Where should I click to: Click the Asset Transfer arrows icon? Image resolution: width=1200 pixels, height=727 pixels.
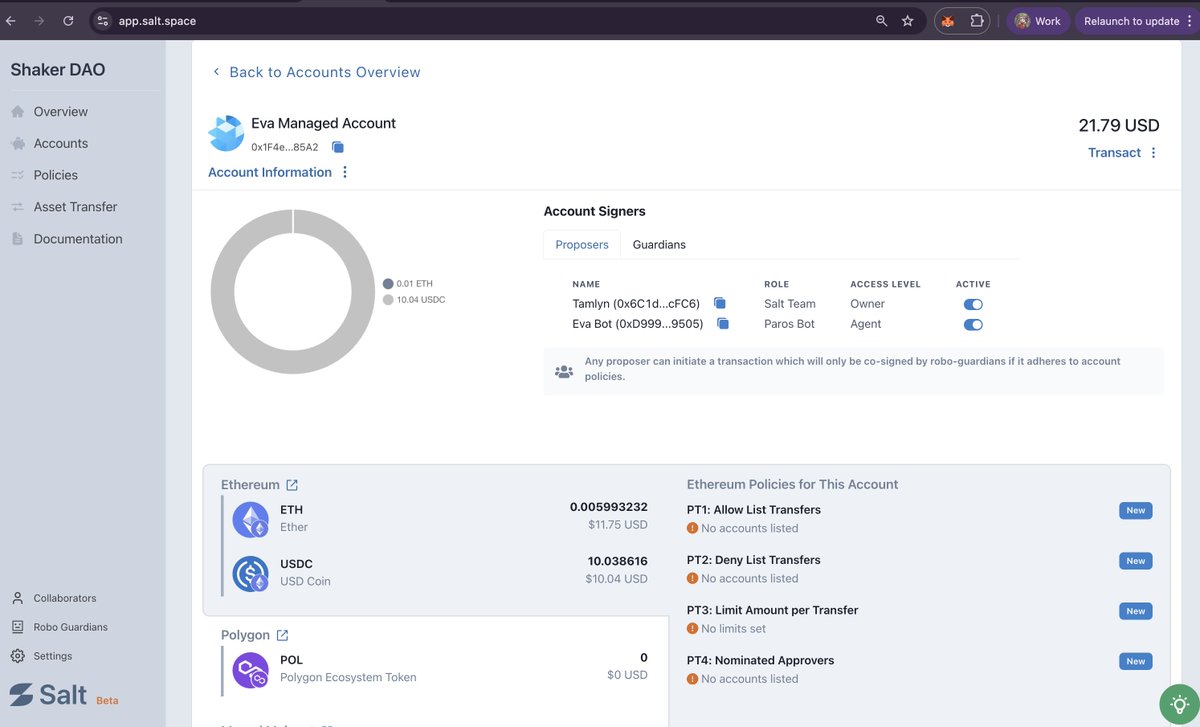[x=17, y=207]
